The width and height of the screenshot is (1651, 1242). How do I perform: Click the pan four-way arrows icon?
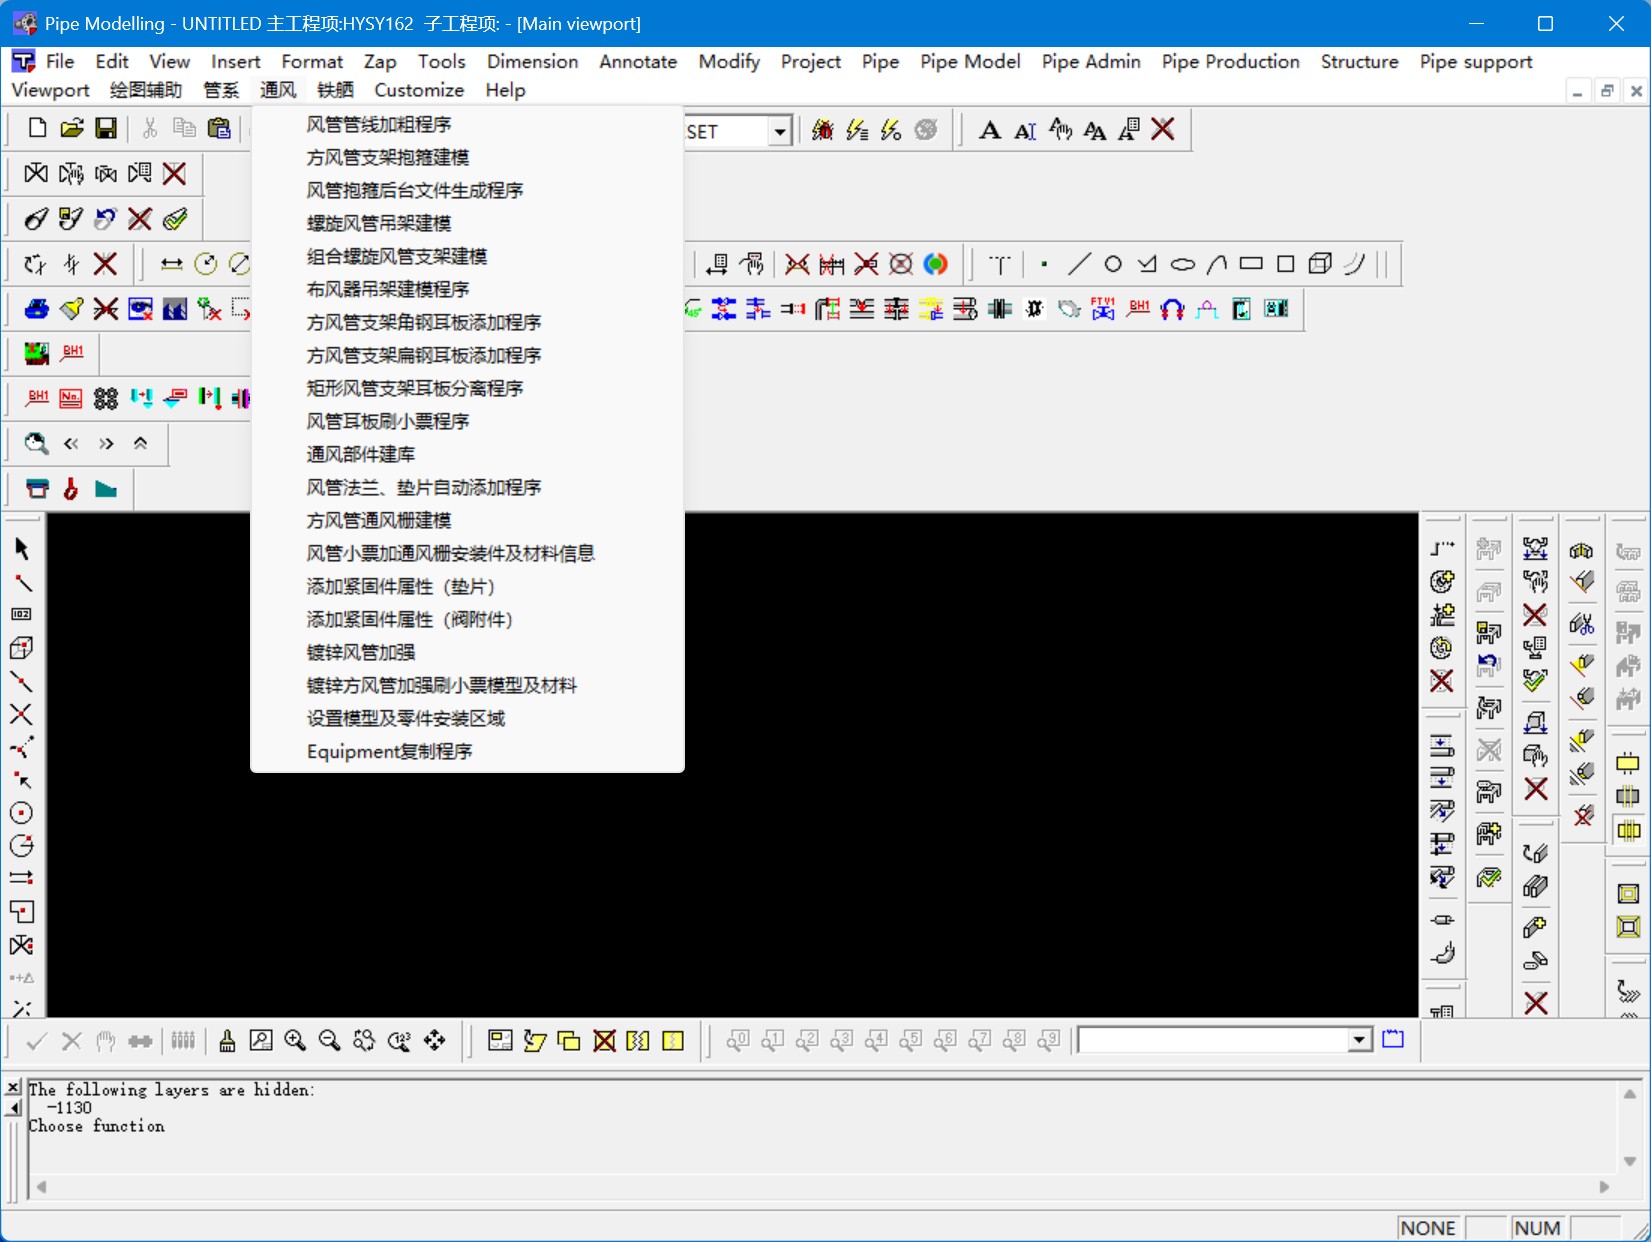click(x=434, y=1041)
